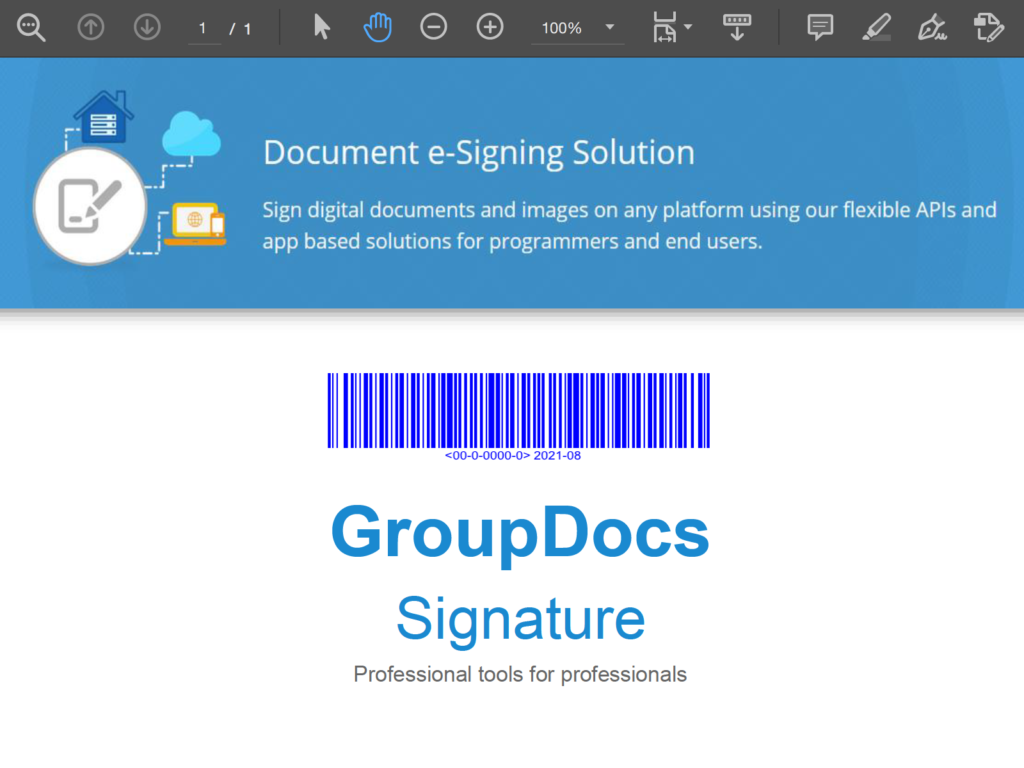Zoom out using the minus button

(x=433, y=28)
